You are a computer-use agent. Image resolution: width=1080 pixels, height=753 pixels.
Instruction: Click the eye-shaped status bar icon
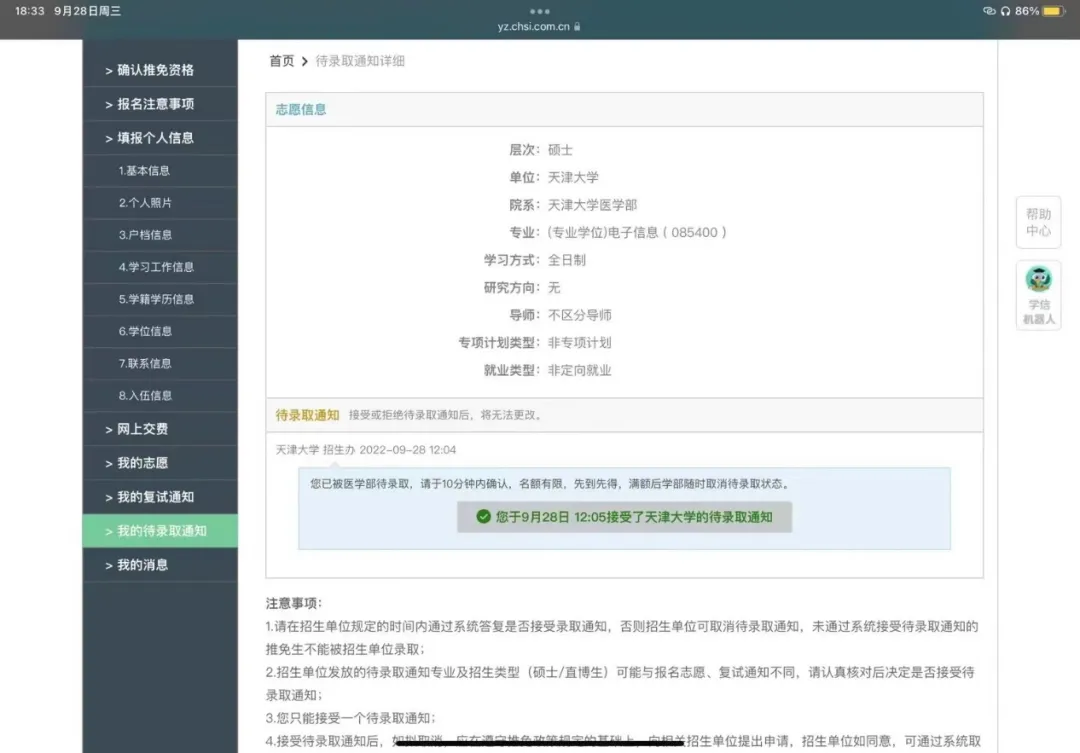pos(989,11)
